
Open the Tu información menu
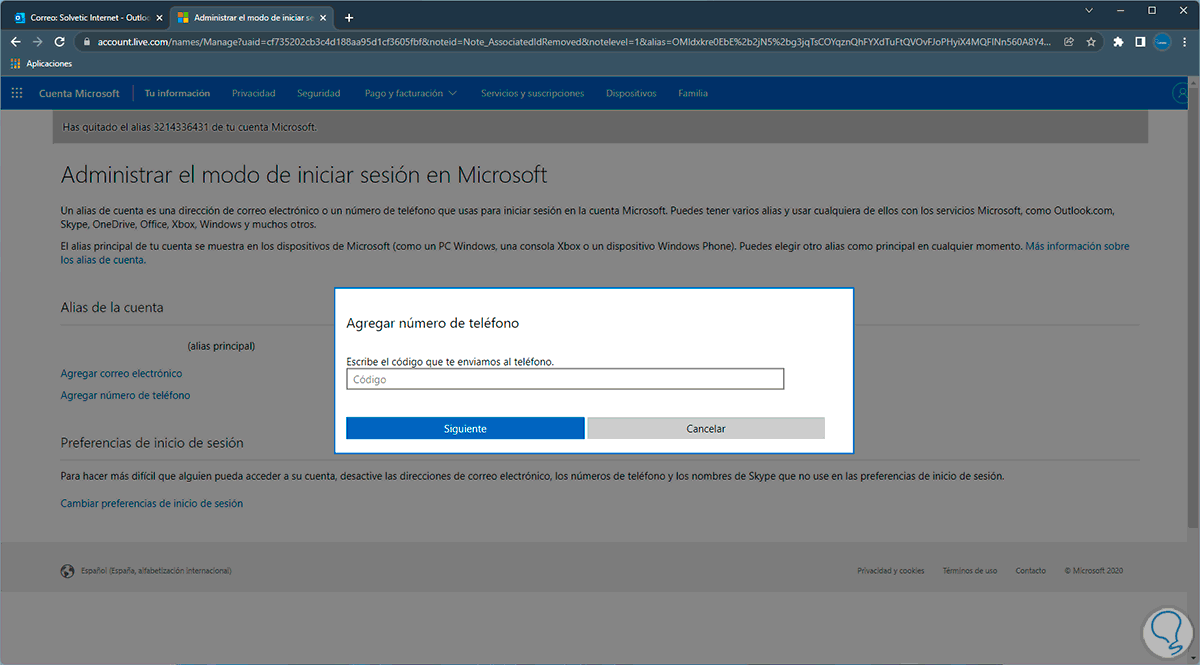point(177,93)
